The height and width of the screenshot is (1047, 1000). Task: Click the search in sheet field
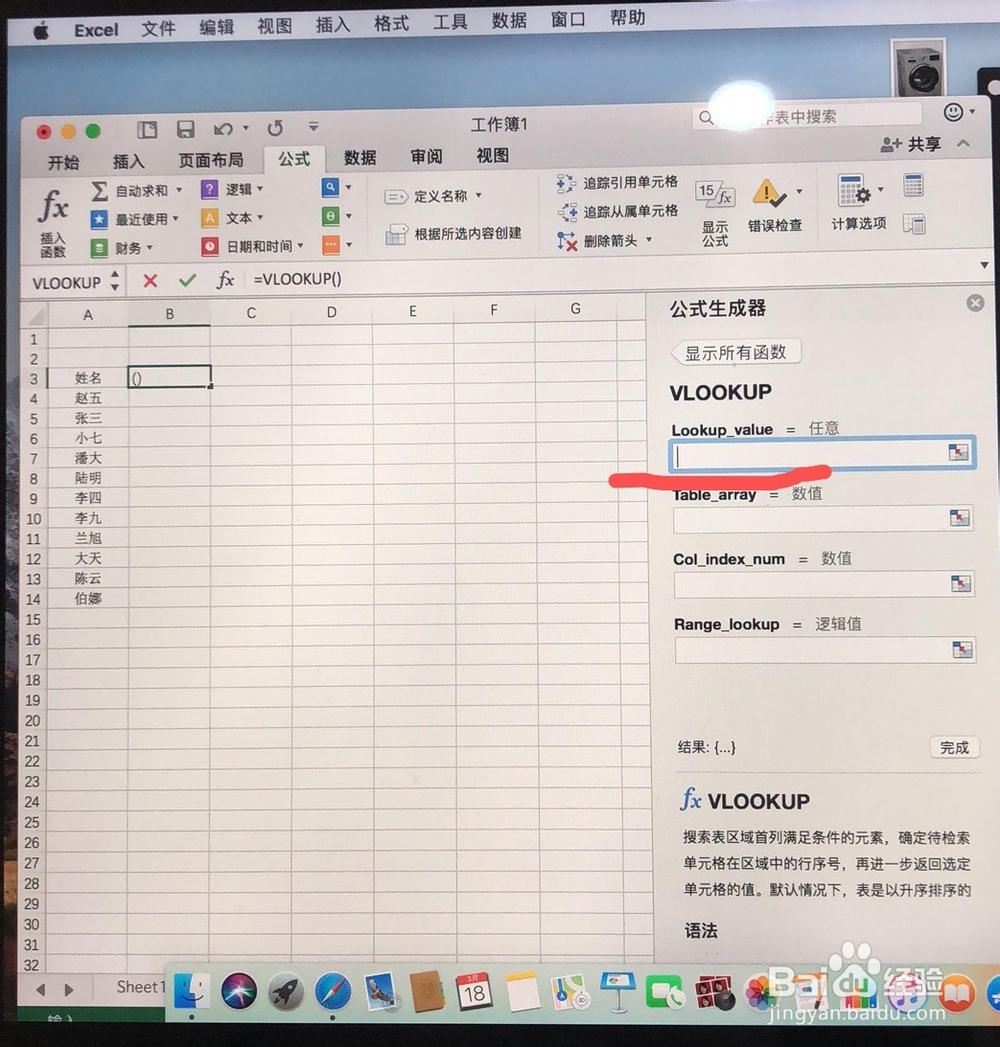[806, 117]
